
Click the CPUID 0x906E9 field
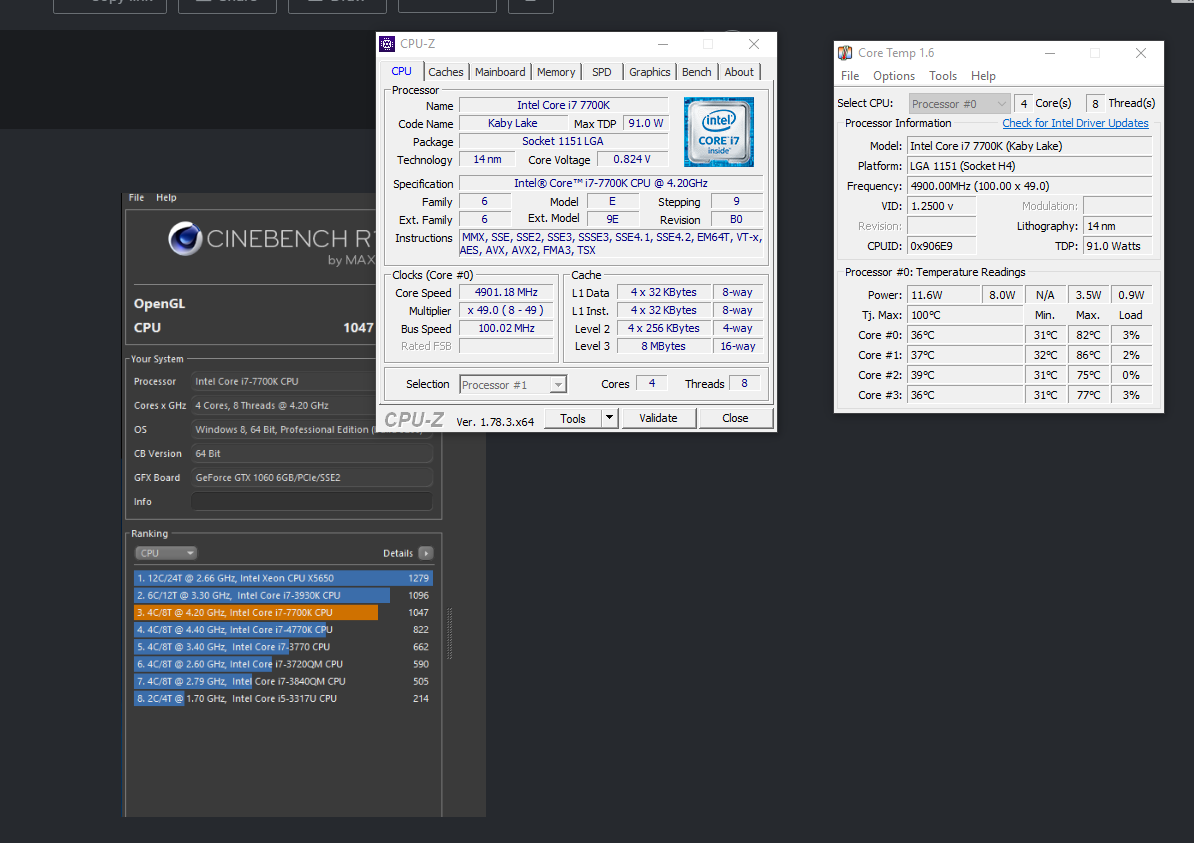tap(942, 246)
